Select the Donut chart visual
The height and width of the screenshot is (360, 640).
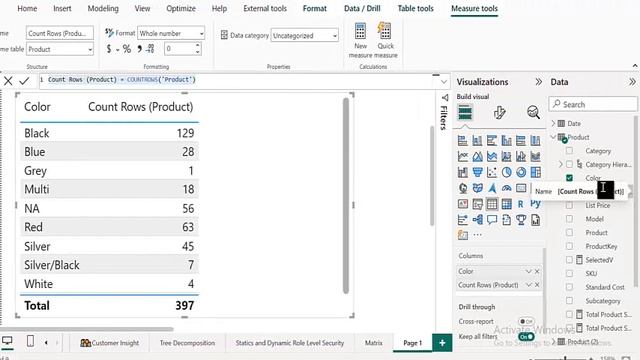click(x=521, y=172)
